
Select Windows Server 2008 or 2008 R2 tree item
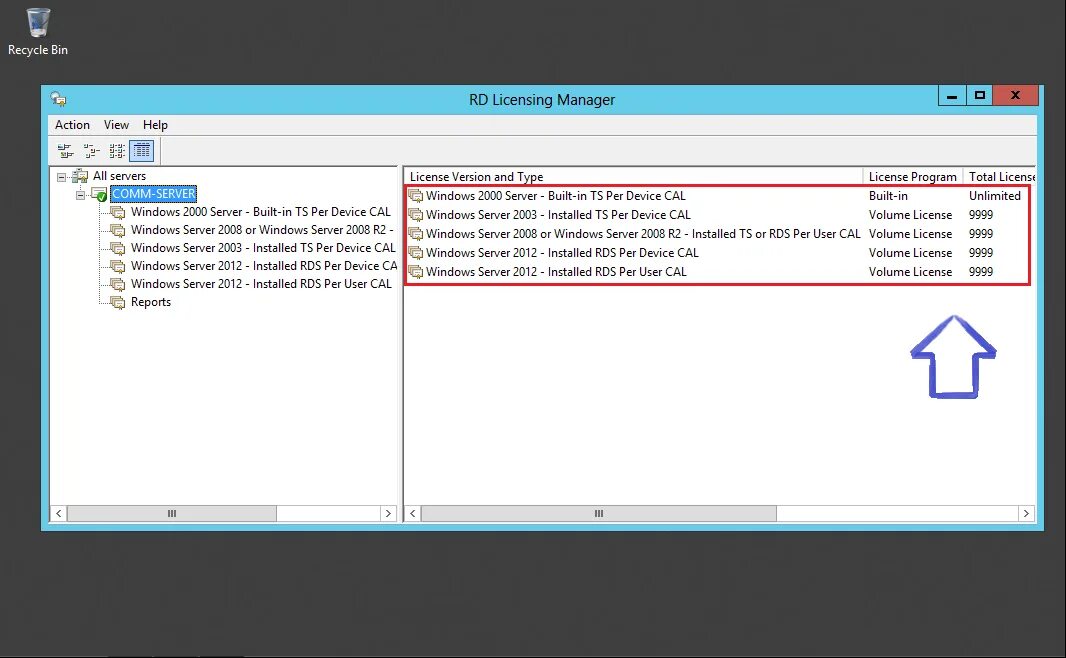pos(262,230)
